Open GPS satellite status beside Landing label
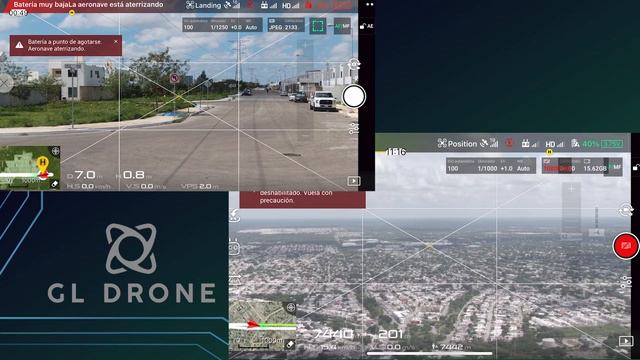This screenshot has width=640, height=360. click(232, 5)
